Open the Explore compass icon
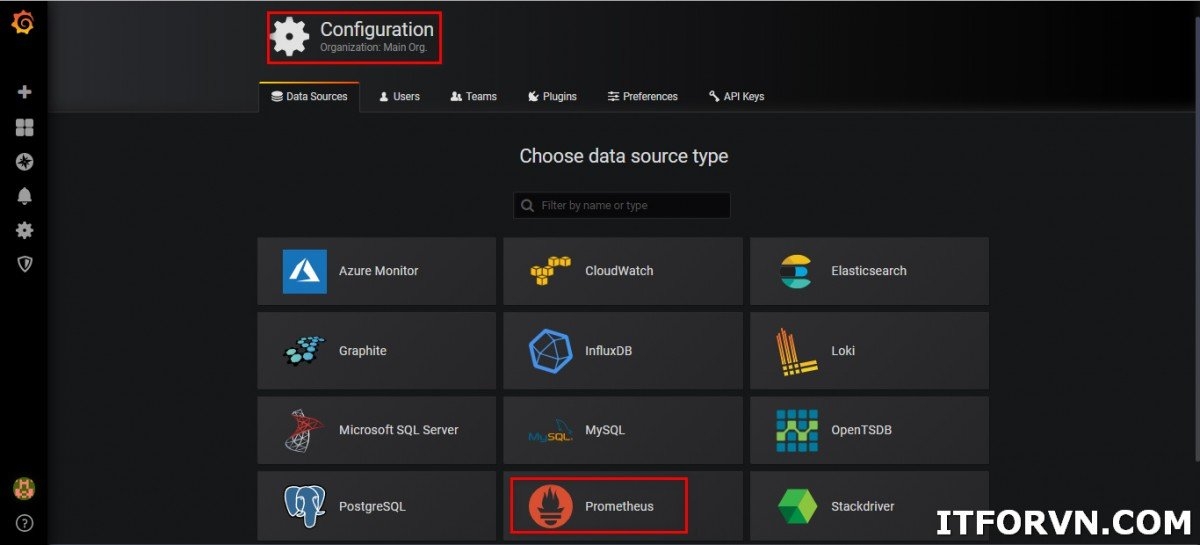Screen dimensions: 1200x545 point(25,161)
